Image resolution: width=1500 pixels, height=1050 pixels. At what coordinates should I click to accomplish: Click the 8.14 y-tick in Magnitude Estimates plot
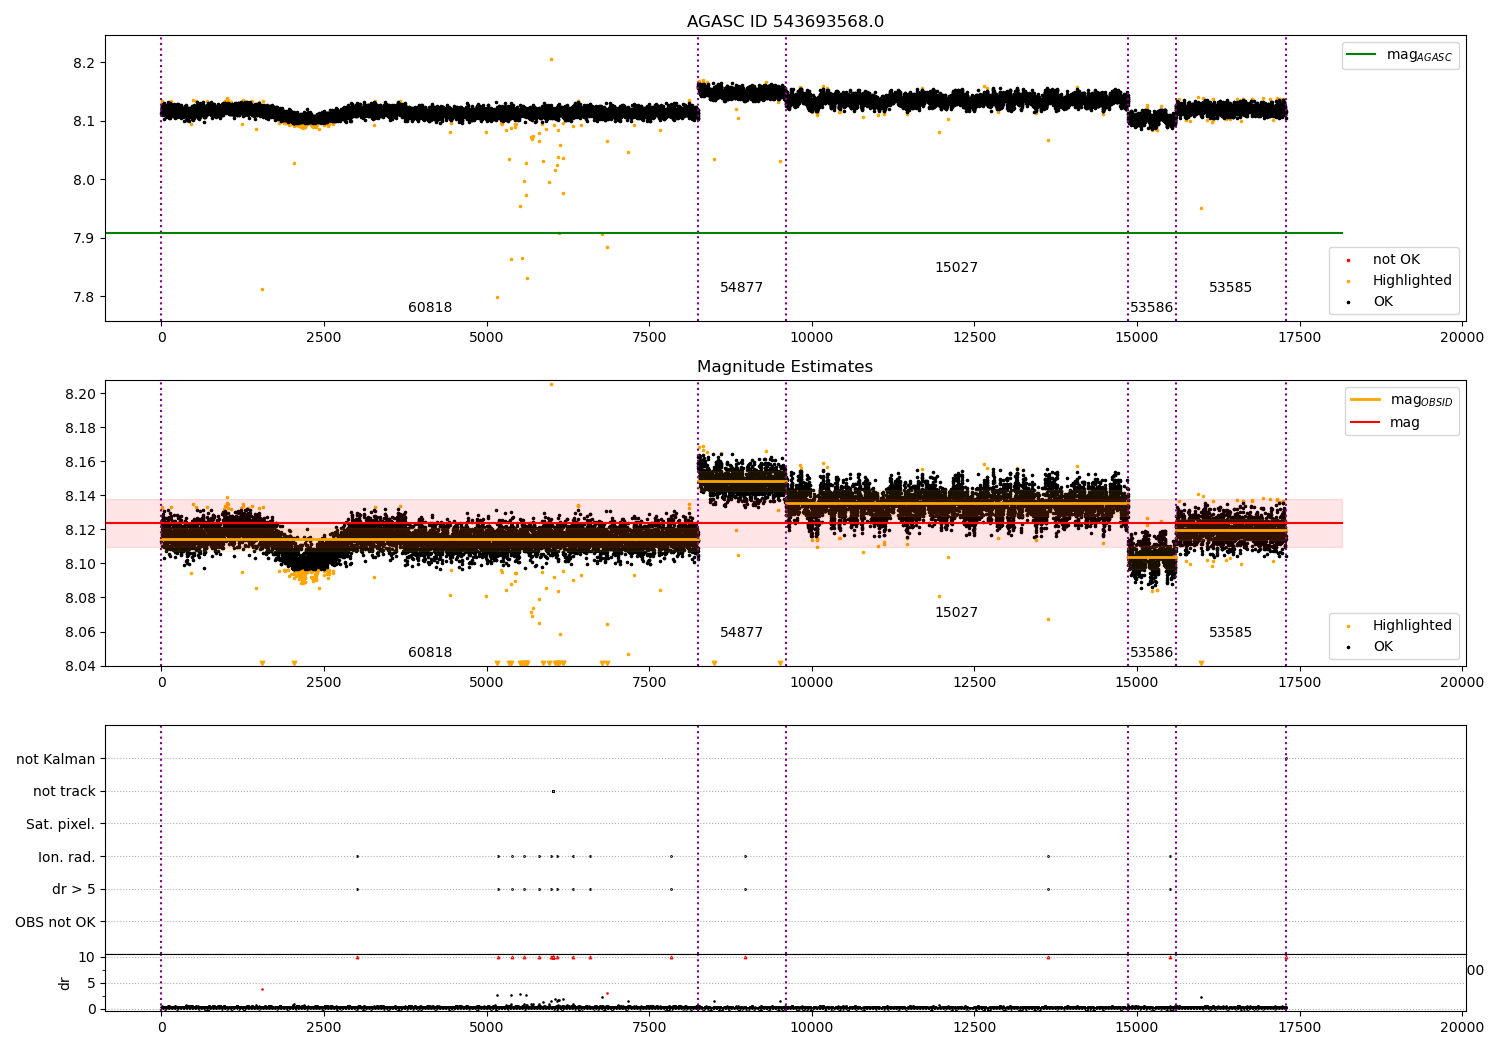coord(80,497)
